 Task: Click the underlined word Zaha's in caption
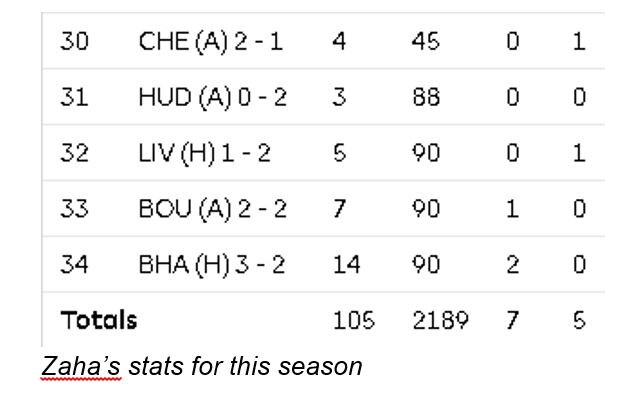click(x=81, y=366)
